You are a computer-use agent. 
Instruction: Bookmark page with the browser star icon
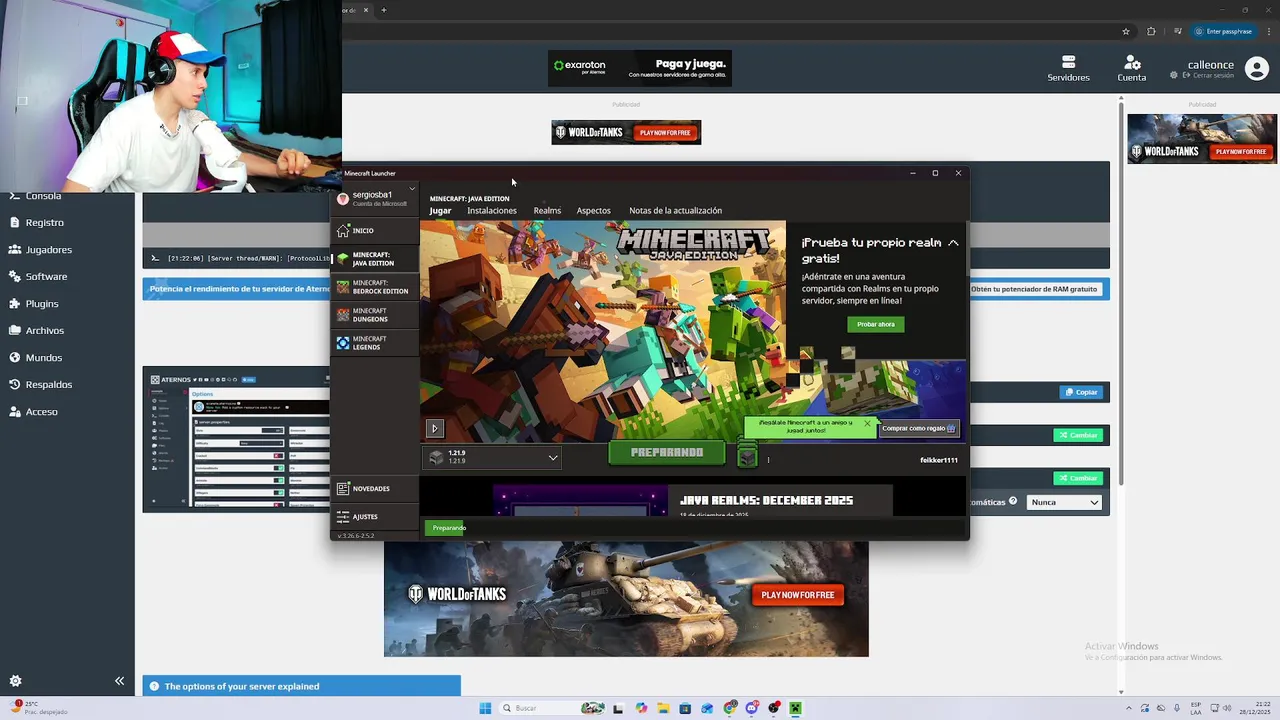(1126, 31)
